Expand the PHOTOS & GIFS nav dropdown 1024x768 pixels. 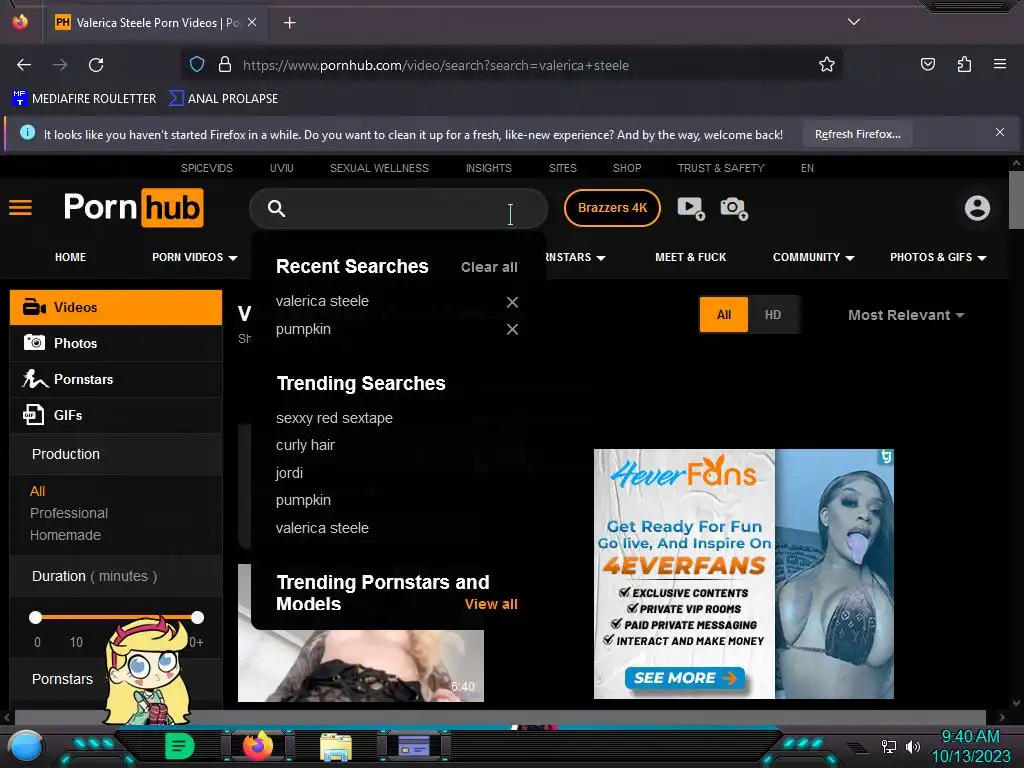coord(938,257)
